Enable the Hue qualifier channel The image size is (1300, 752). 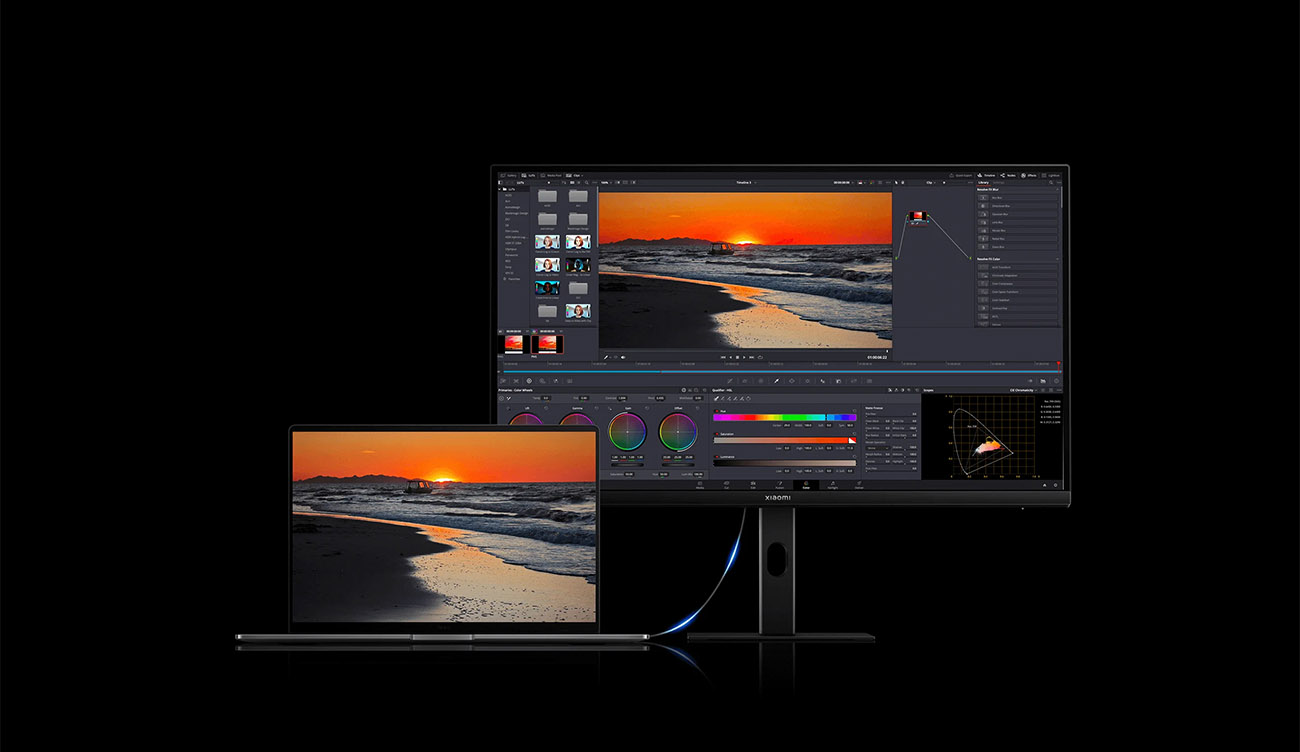(717, 411)
